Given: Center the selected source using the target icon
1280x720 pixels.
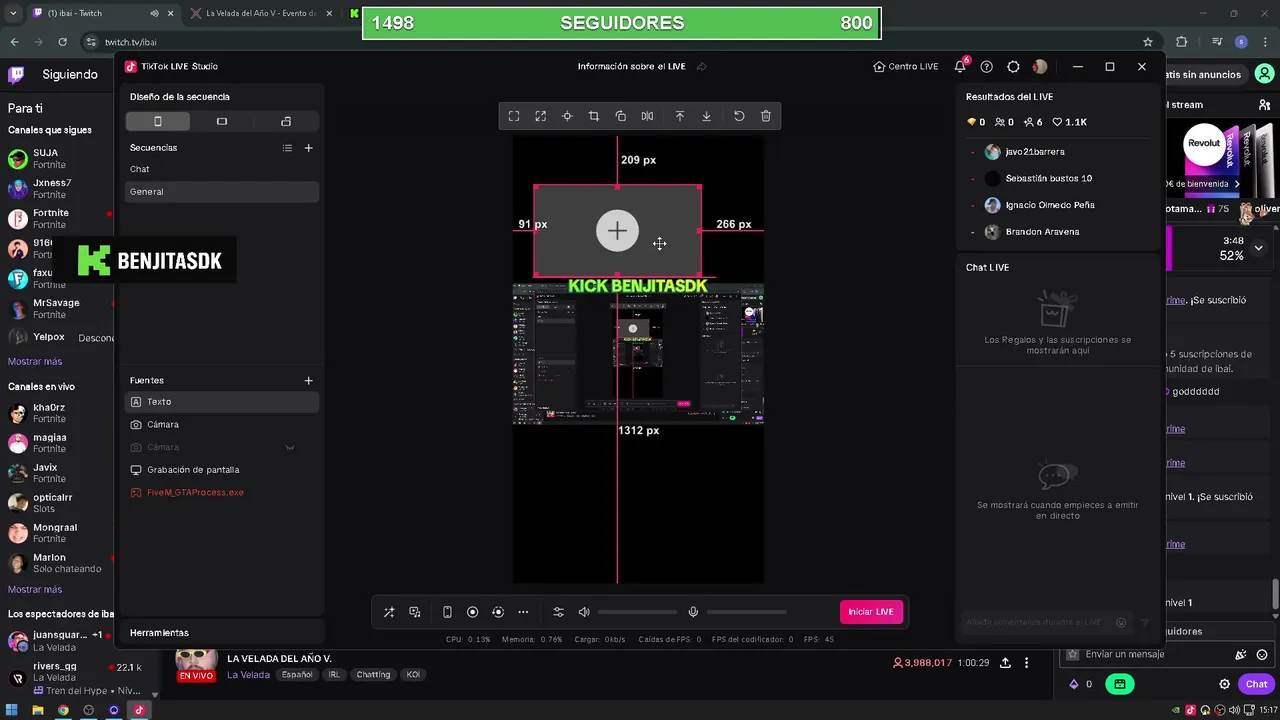Looking at the screenshot, I should tap(567, 116).
